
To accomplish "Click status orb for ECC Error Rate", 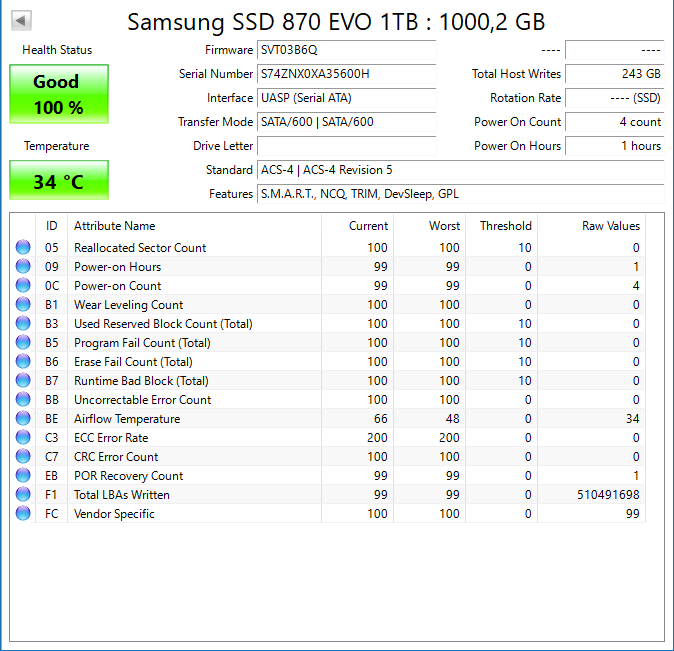I will tap(23, 438).
